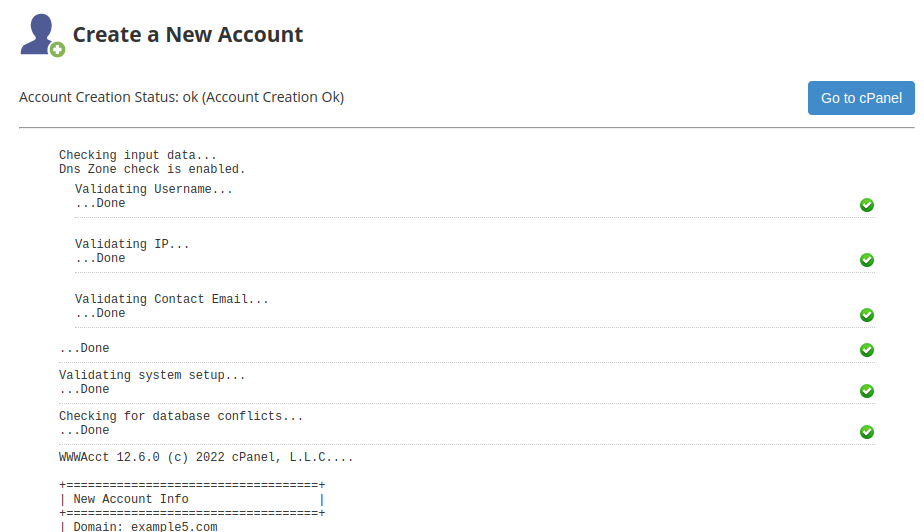Click the Checking input data log line

[x=137, y=155]
